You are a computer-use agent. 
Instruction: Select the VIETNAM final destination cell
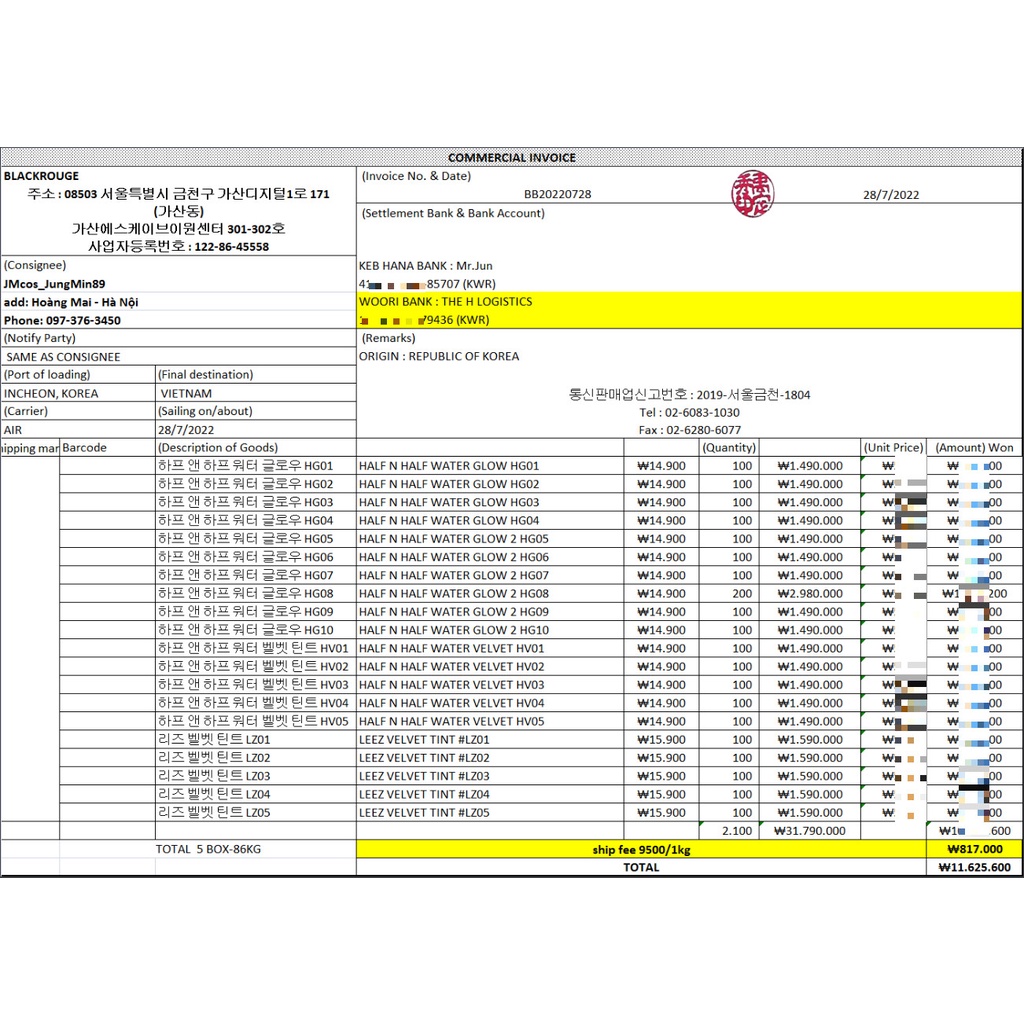pyautogui.click(x=185, y=394)
